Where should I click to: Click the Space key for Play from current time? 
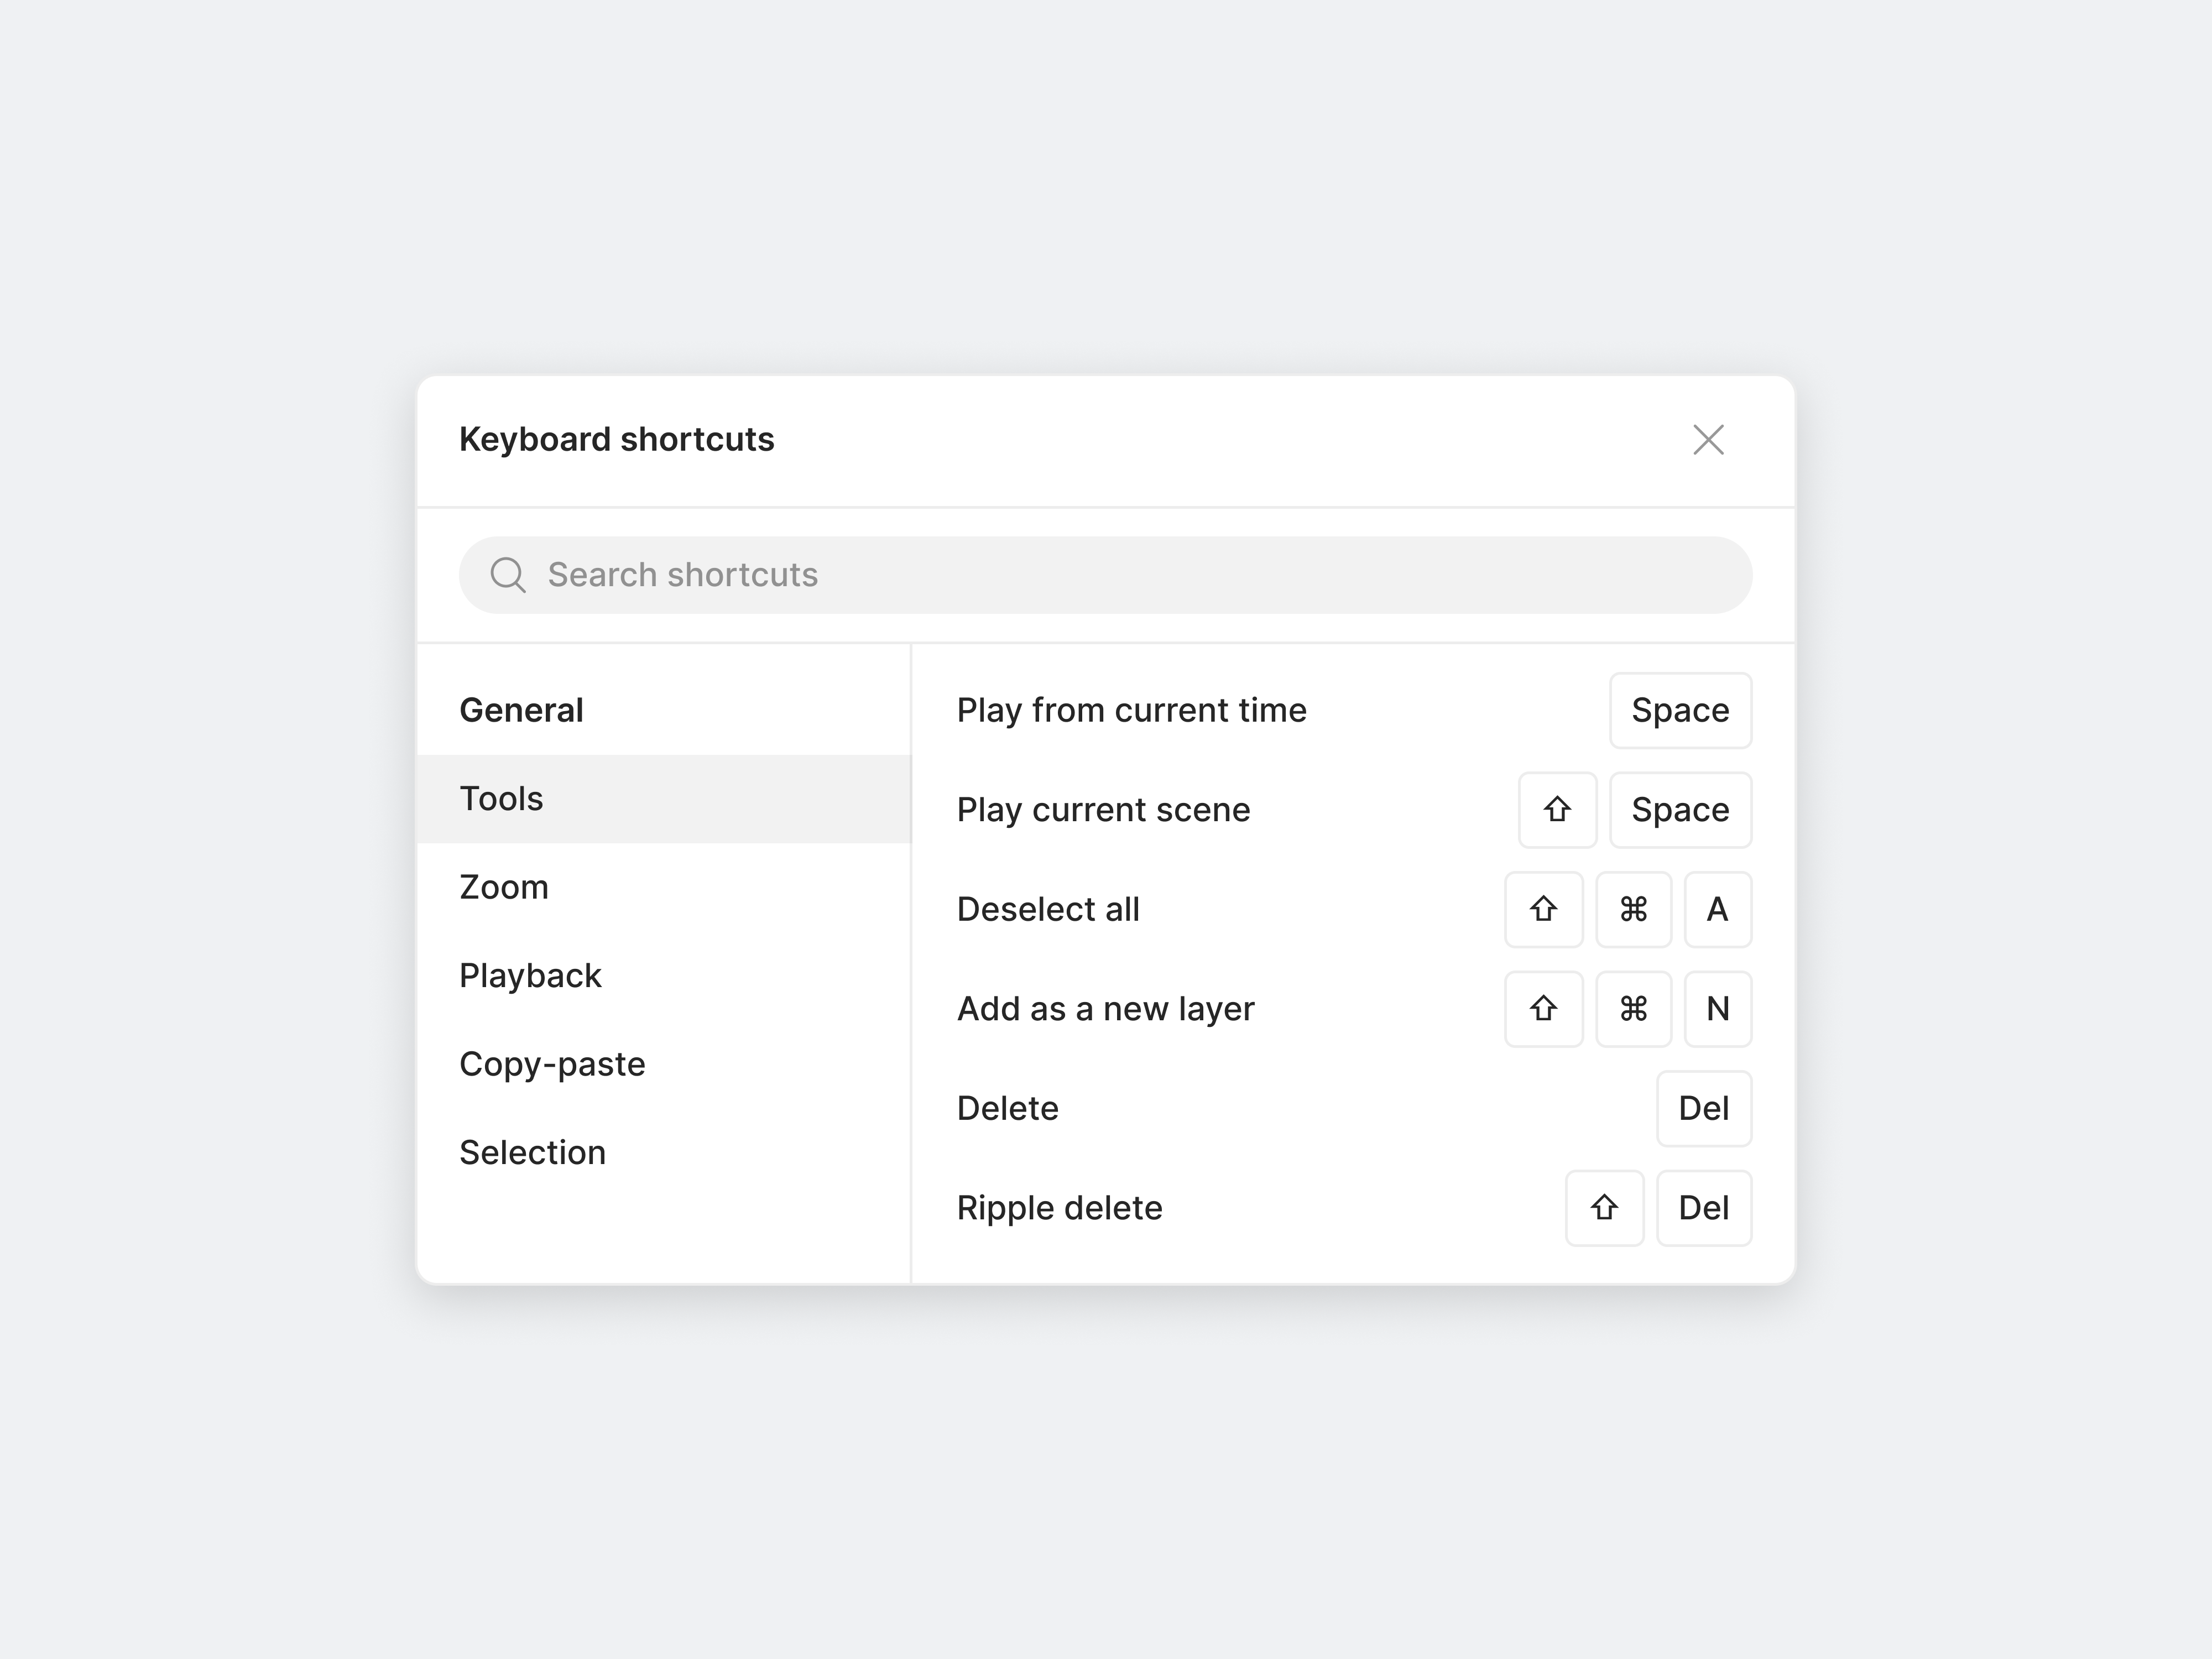click(1680, 710)
